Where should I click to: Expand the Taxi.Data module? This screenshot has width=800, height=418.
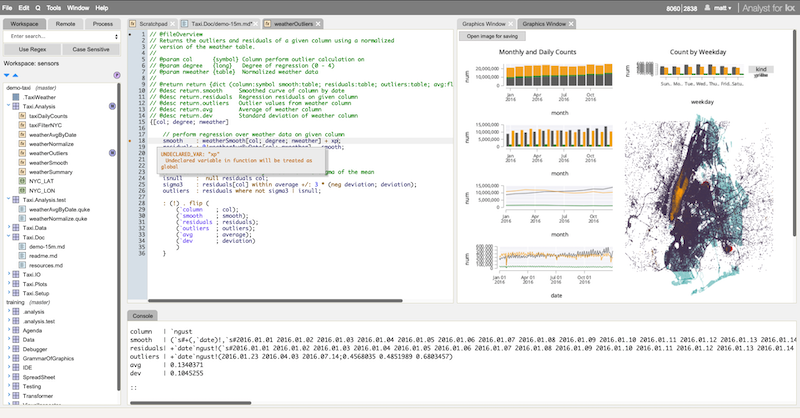pos(9,228)
